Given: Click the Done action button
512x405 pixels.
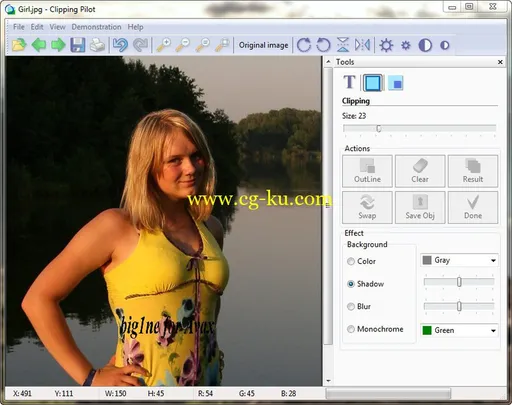Looking at the screenshot, I should (x=473, y=207).
